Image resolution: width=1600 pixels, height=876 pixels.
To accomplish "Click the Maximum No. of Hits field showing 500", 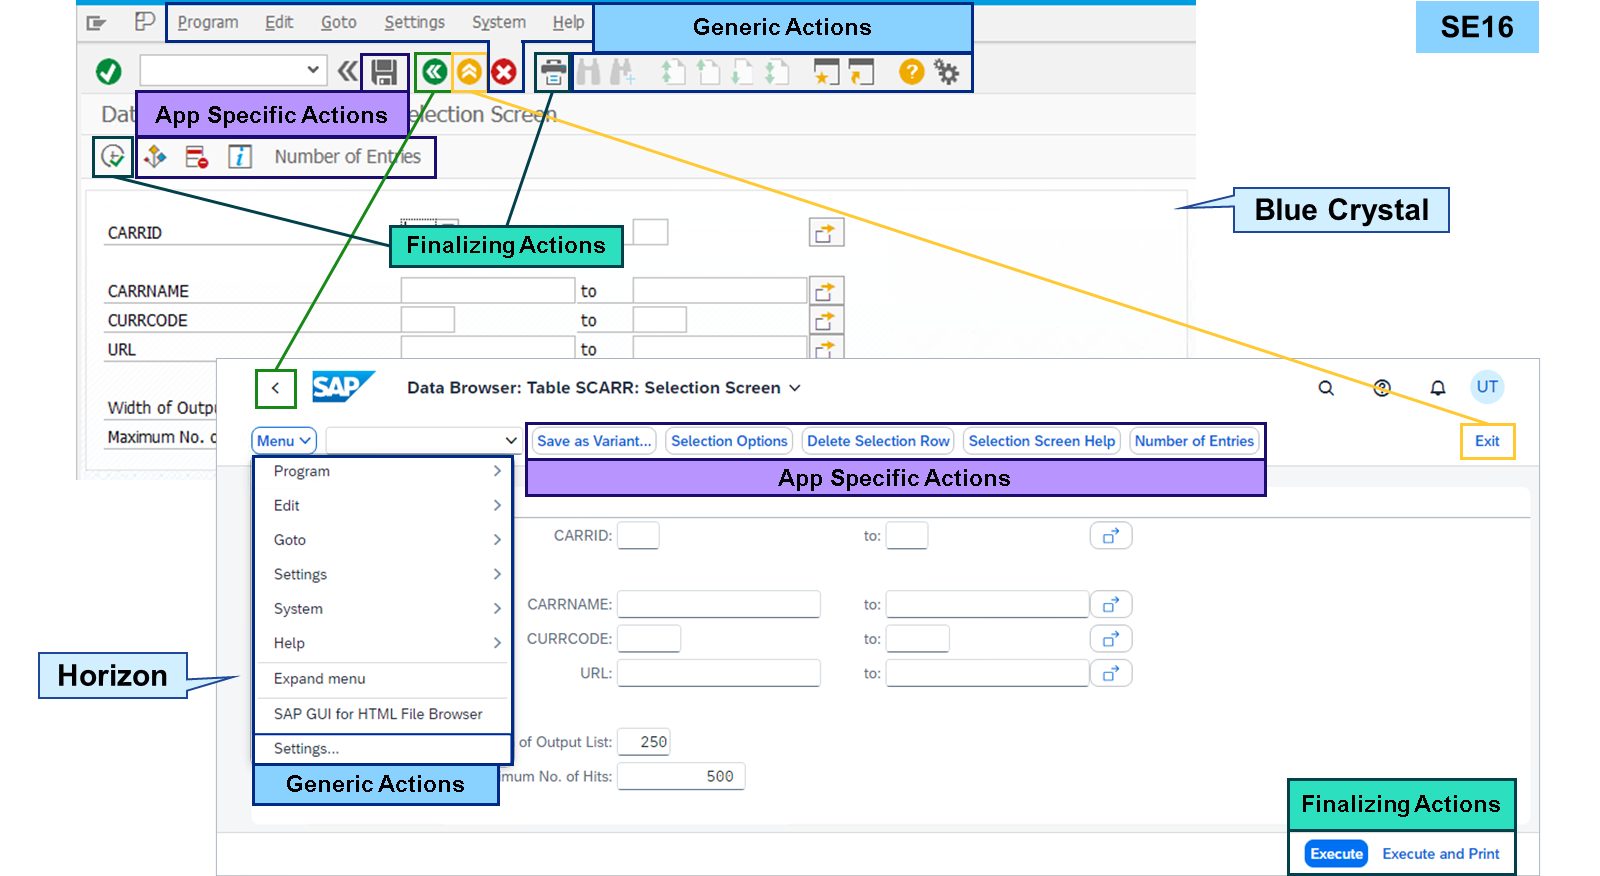I will point(681,777).
